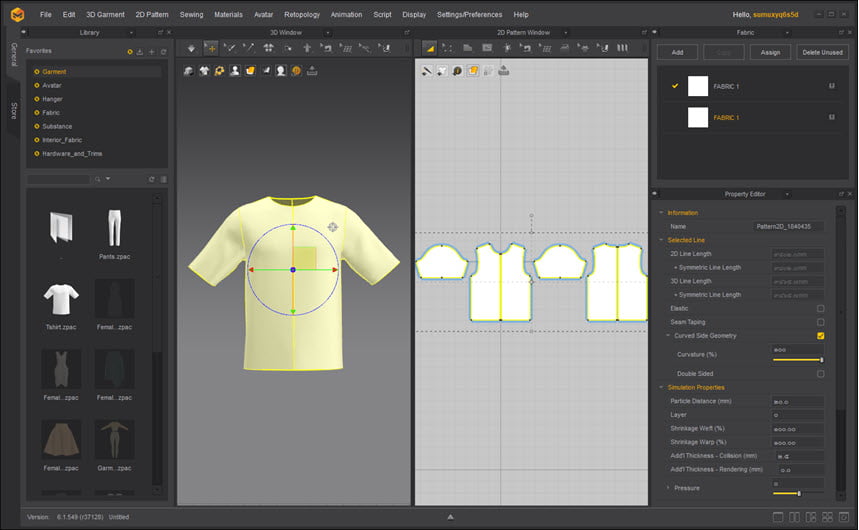
Task: Open the Property Editor title dropdown
Action: coord(787,194)
